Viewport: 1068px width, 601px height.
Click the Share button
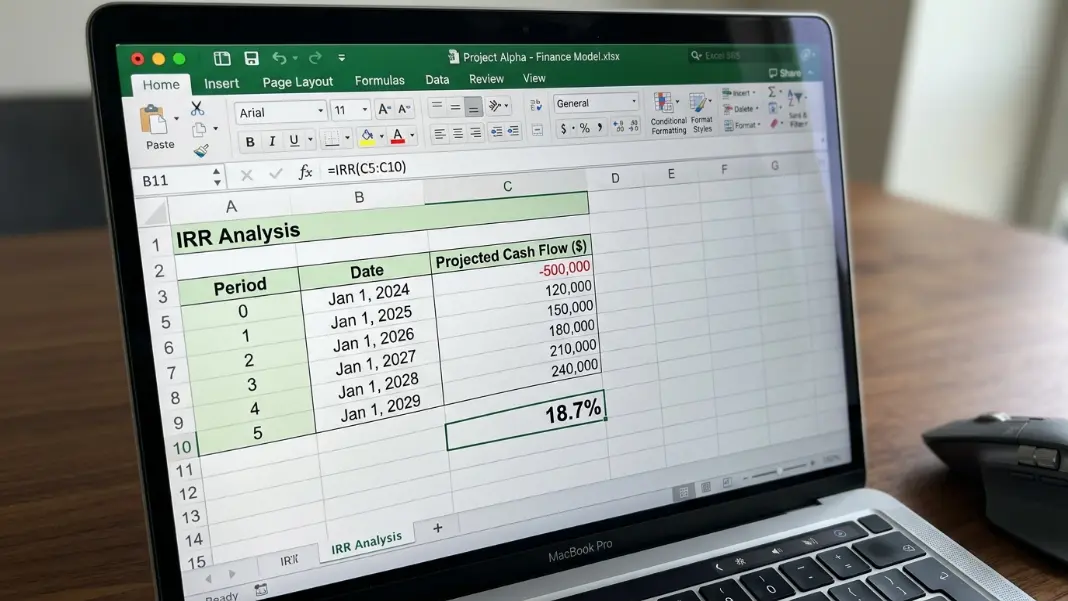point(785,73)
